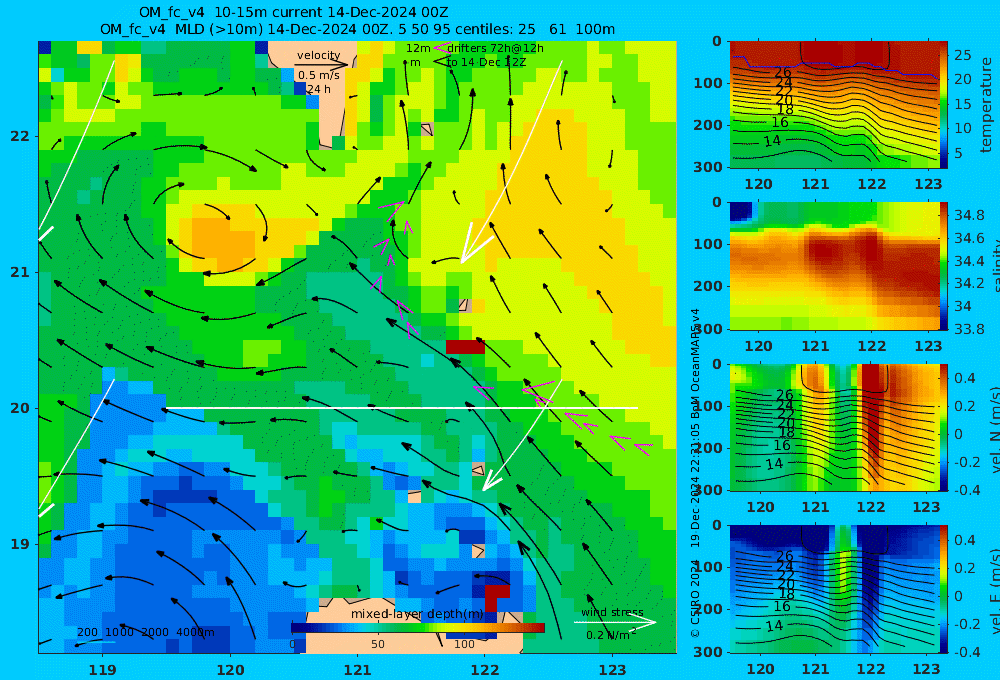The image size is (1000, 680).
Task: Click longitude label '123' on the main map axis
Action: click(x=612, y=670)
